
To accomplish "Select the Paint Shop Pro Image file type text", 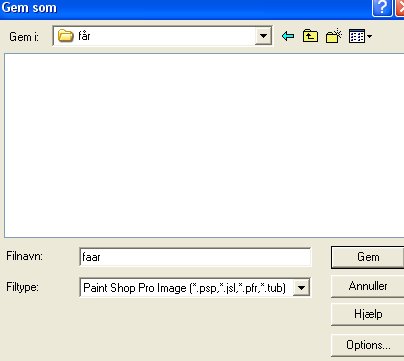I will (x=184, y=288).
